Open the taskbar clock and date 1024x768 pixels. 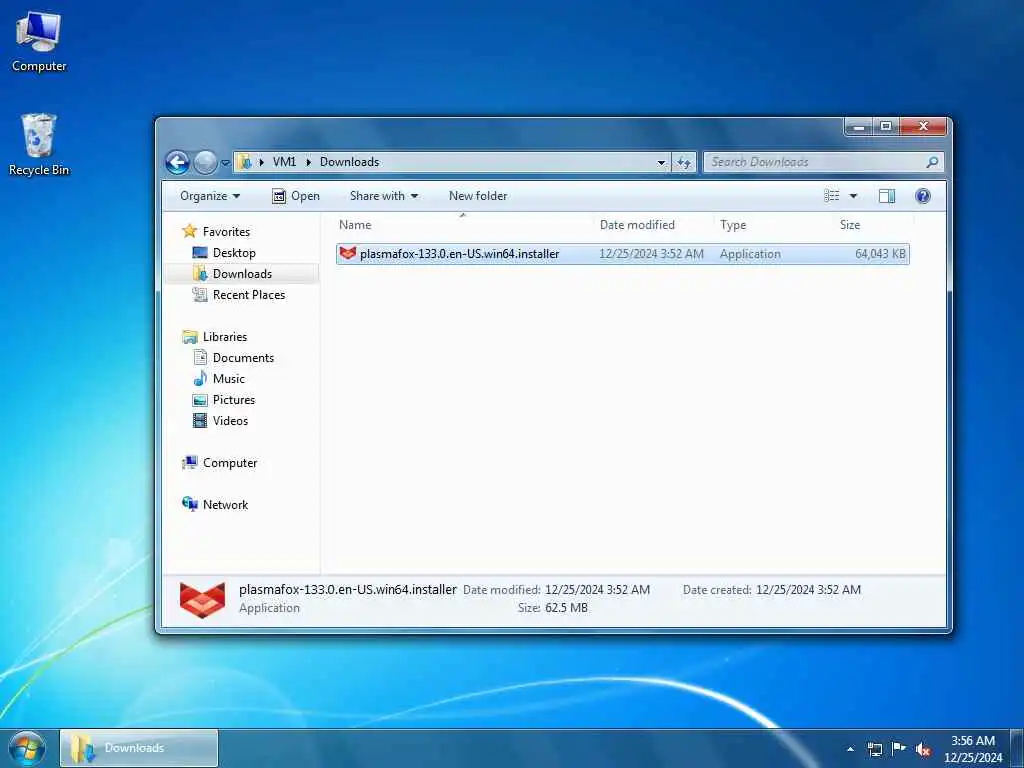point(973,749)
